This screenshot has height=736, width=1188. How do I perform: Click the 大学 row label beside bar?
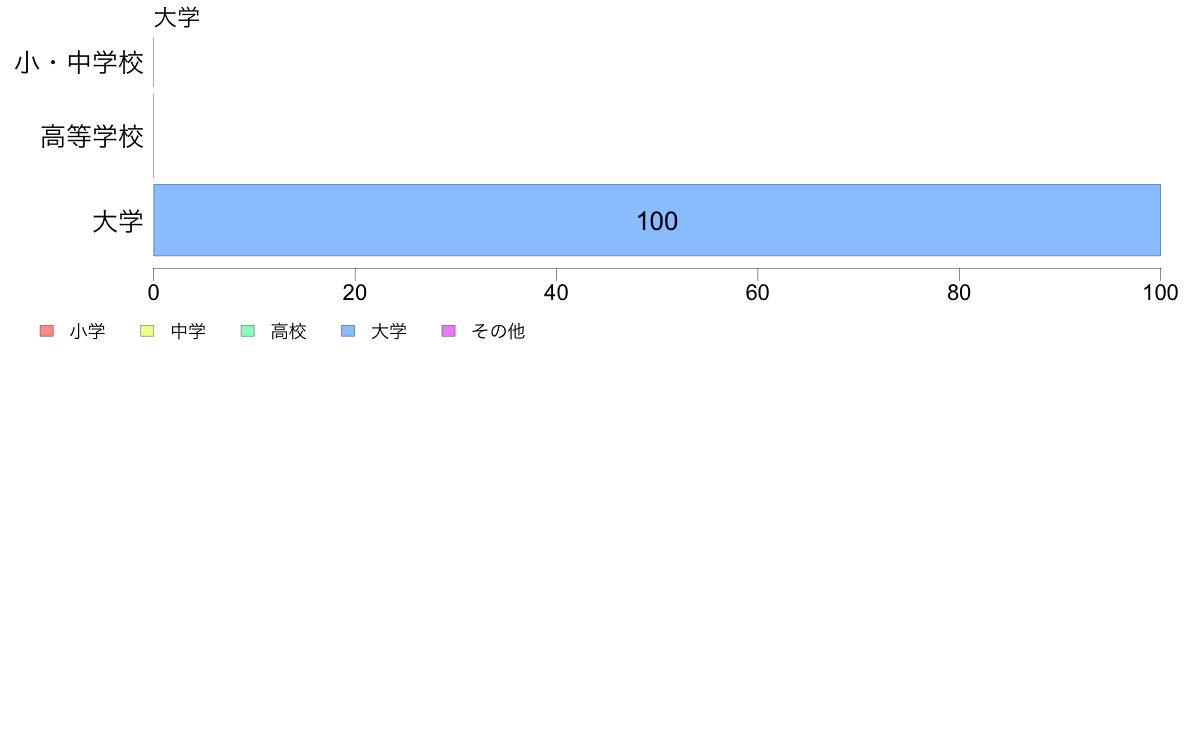pos(118,221)
